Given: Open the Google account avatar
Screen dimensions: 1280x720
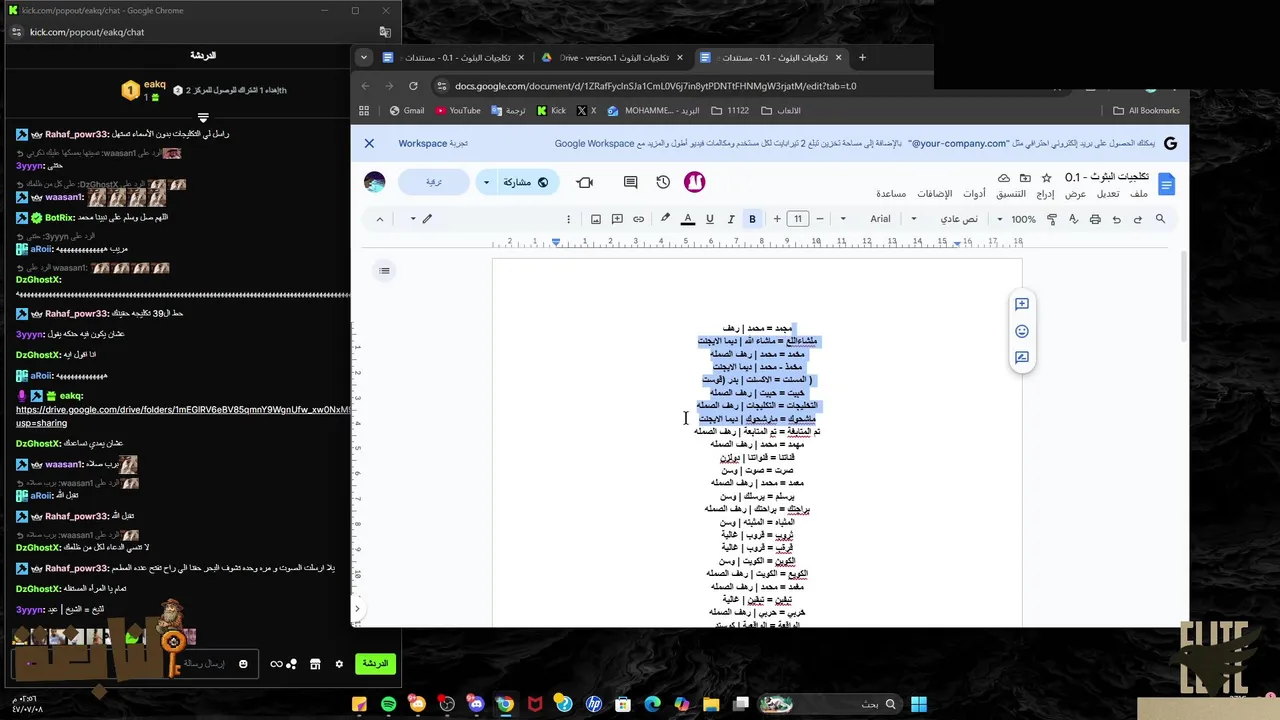Looking at the screenshot, I should tap(375, 182).
